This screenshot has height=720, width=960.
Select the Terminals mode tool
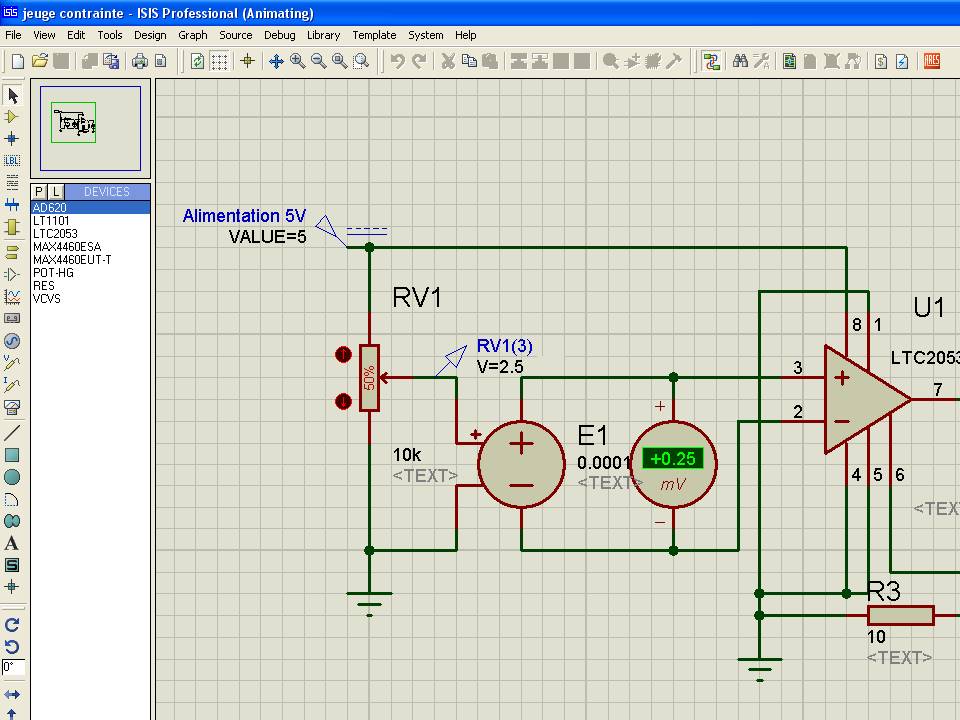pyautogui.click(x=12, y=252)
